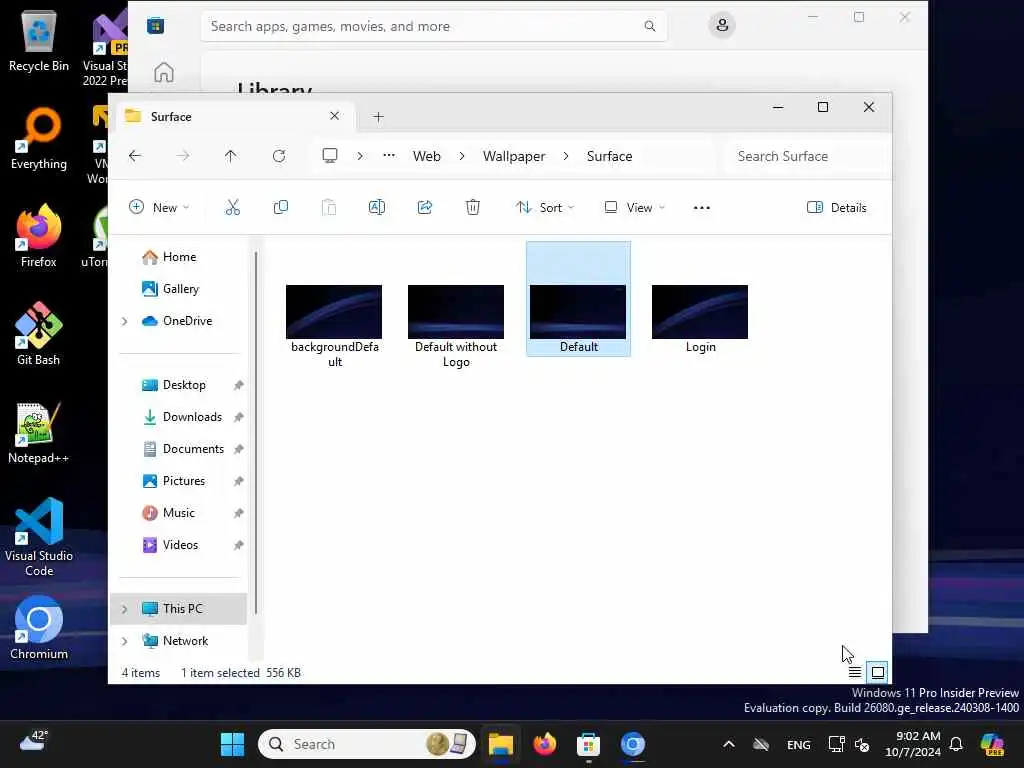Open the New dropdown menu
The height and width of the screenshot is (768, 1024).
tap(159, 208)
